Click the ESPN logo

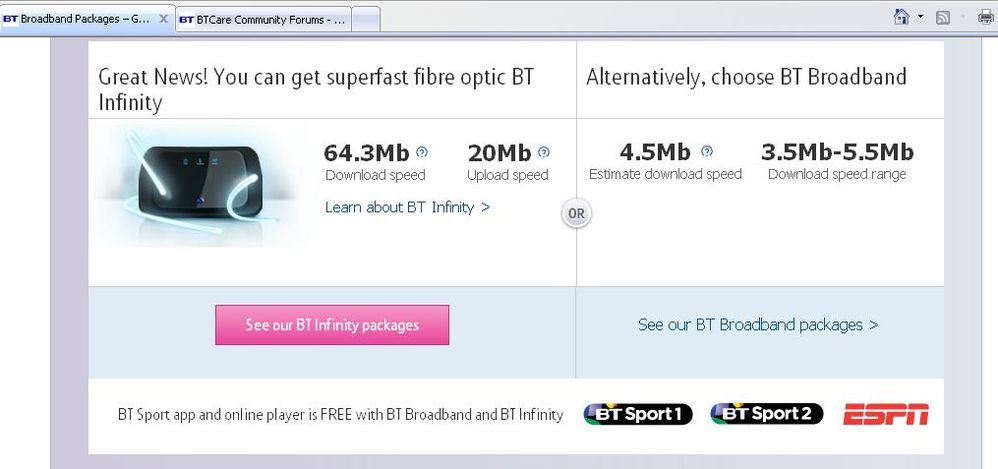tap(886, 414)
